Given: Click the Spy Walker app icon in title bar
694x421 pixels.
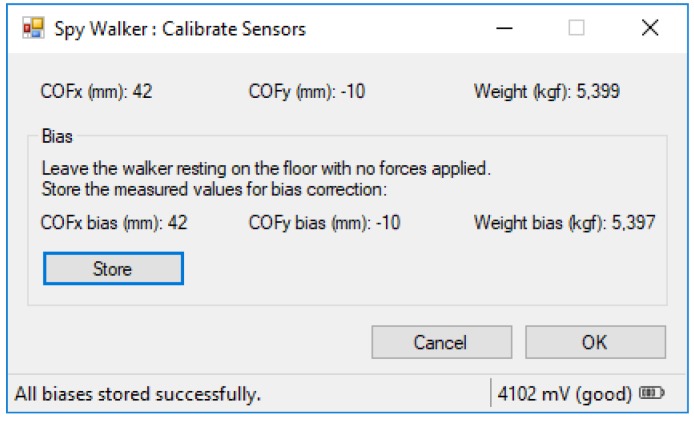Looking at the screenshot, I should pos(34,28).
